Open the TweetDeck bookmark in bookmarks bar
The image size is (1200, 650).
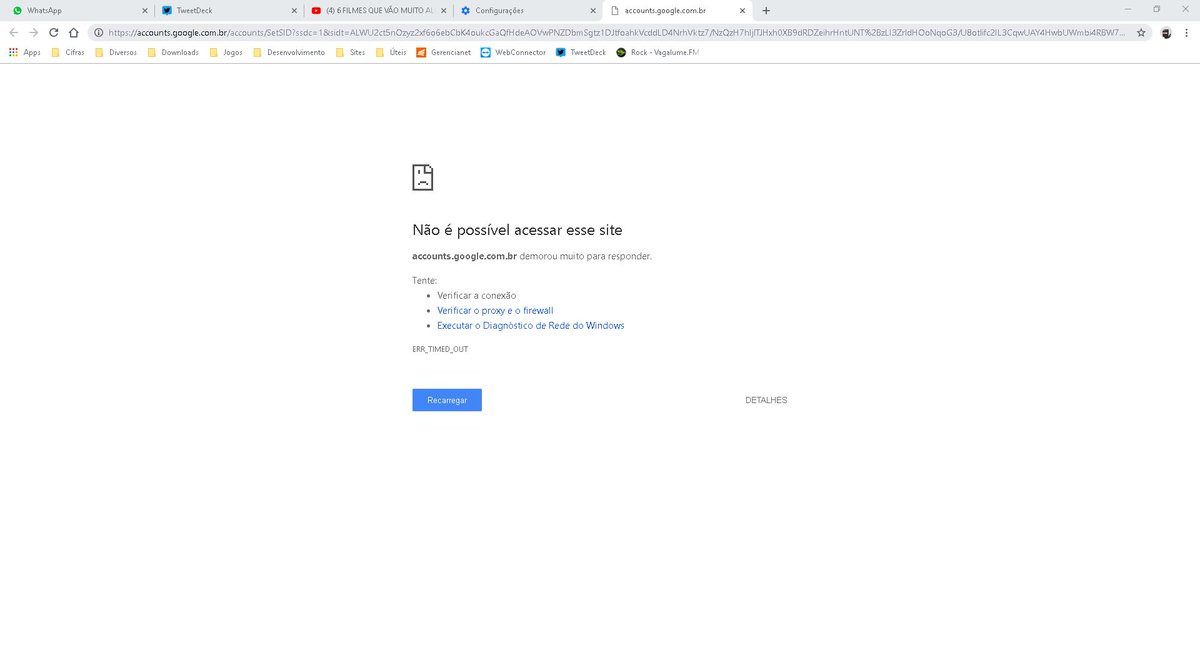(581, 52)
